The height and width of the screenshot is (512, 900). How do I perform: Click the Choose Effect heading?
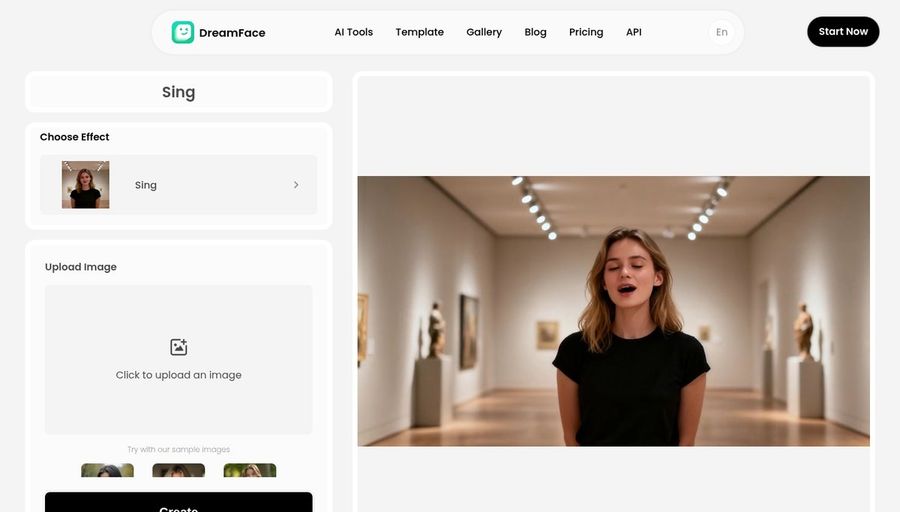click(x=75, y=137)
